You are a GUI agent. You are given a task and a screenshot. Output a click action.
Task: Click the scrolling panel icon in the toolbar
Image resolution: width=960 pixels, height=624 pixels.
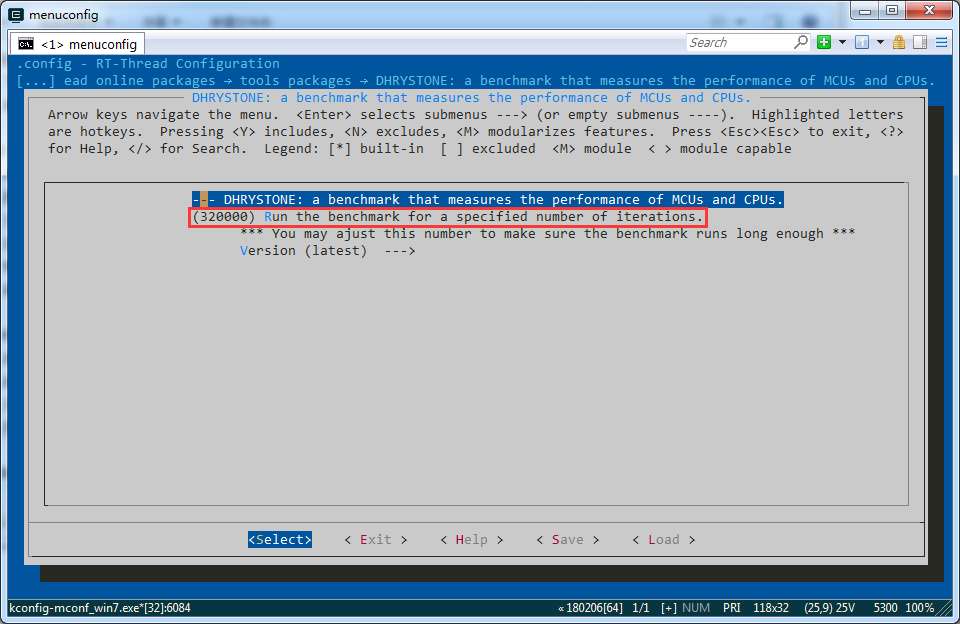tap(920, 42)
